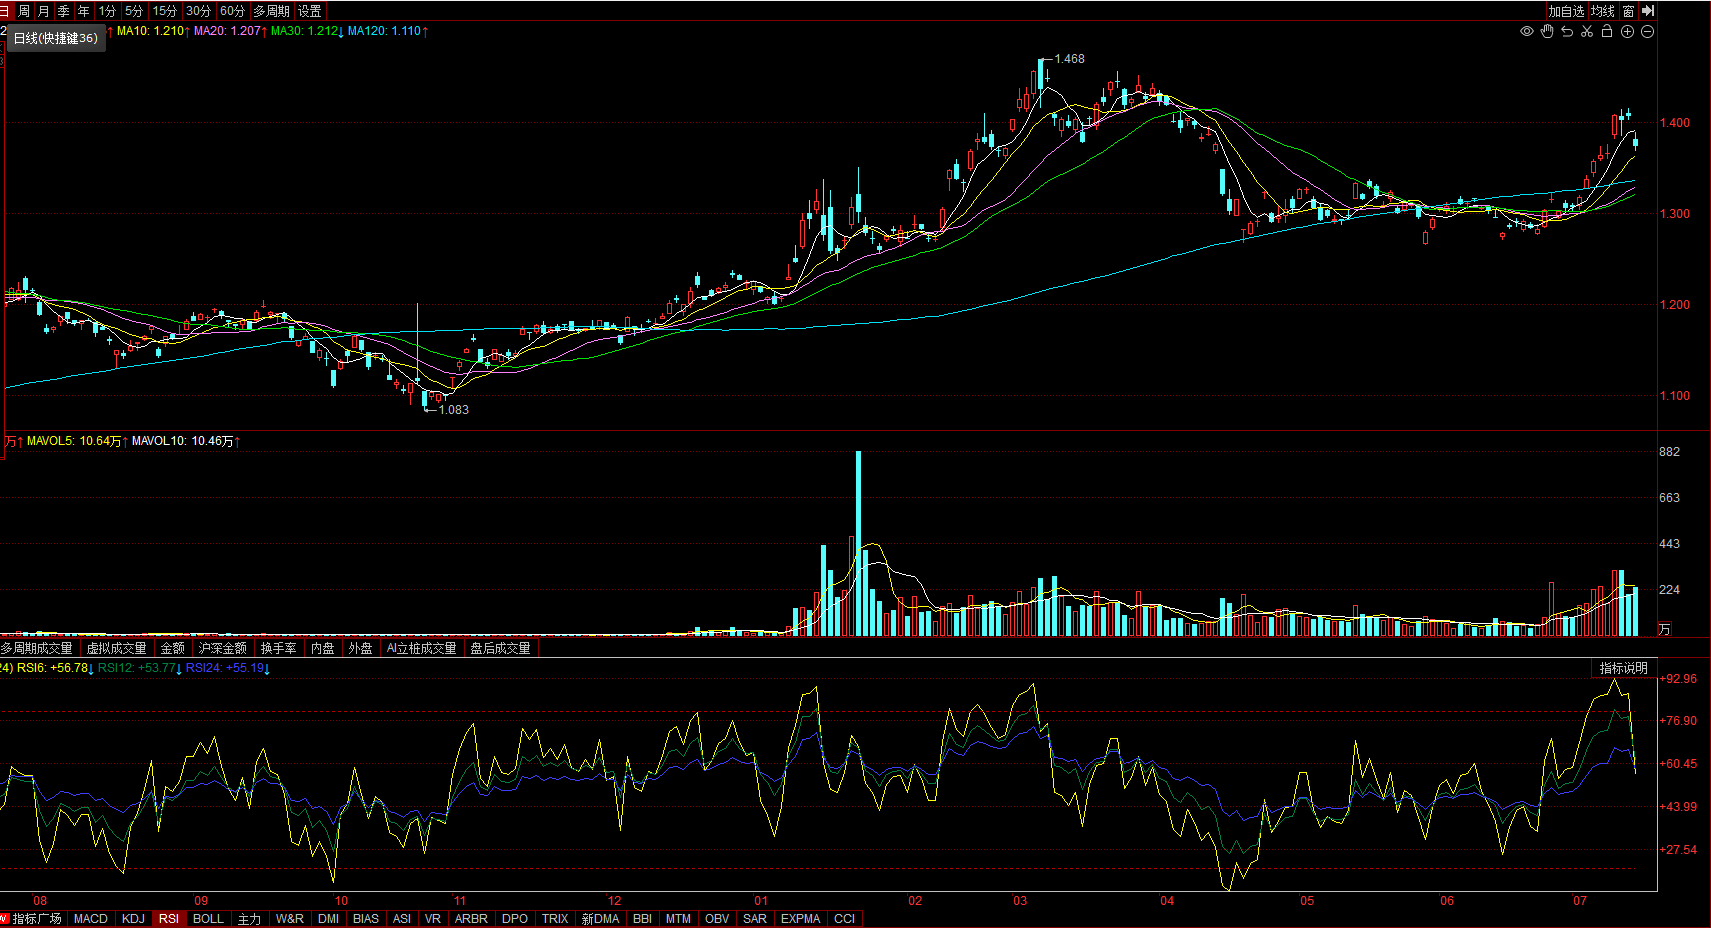Select the 金额 amount tab

(x=173, y=648)
